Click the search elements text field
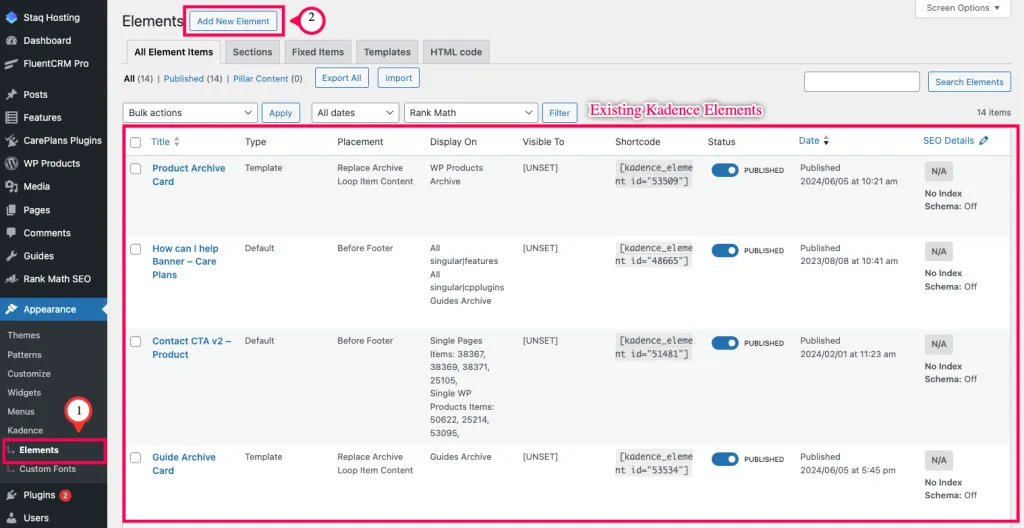 [862, 82]
